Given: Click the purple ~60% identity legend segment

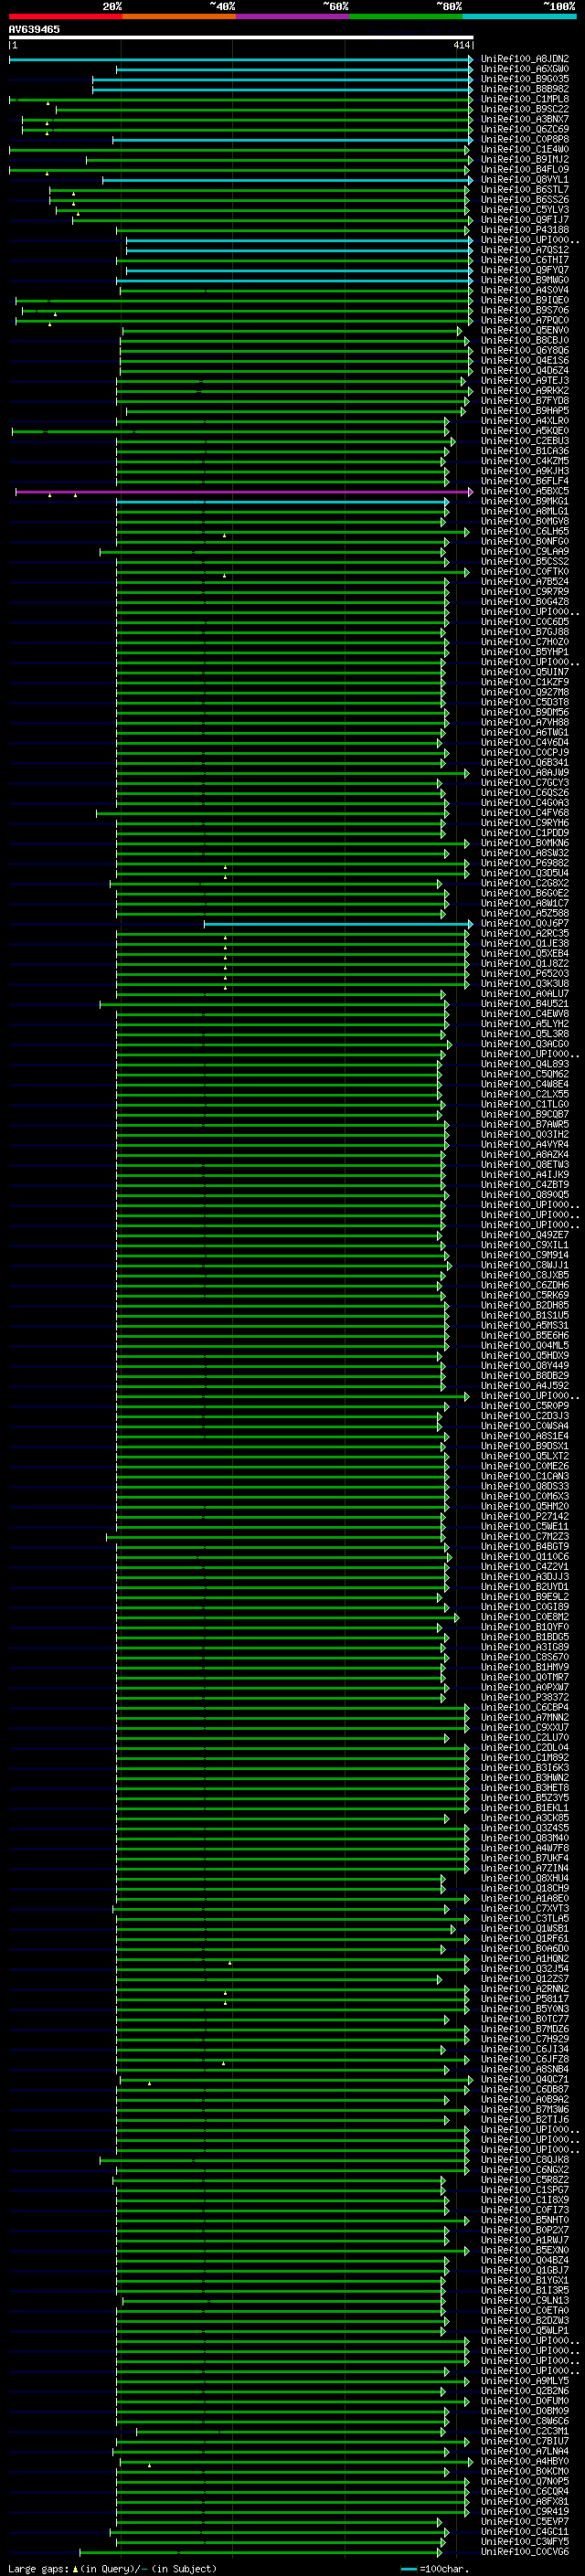Looking at the screenshot, I should click(292, 16).
